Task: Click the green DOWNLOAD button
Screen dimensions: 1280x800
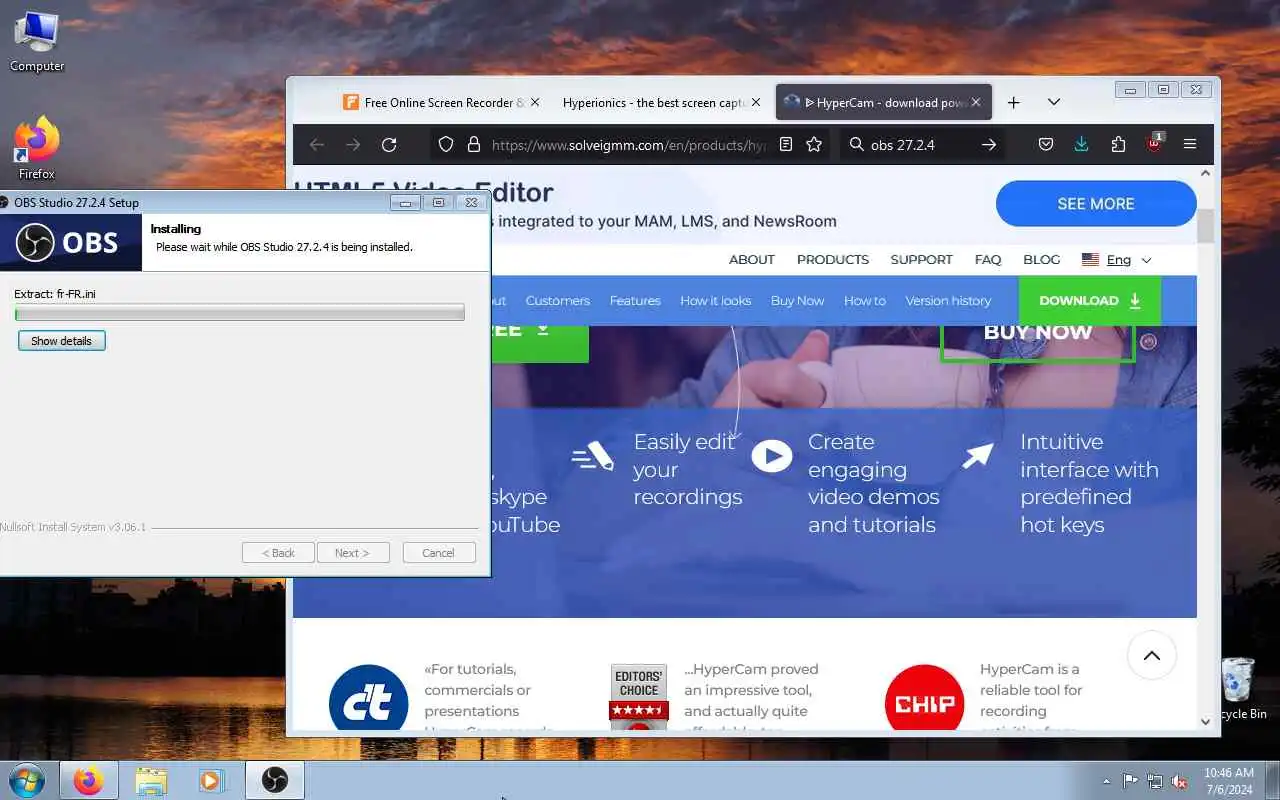Action: coord(1089,300)
